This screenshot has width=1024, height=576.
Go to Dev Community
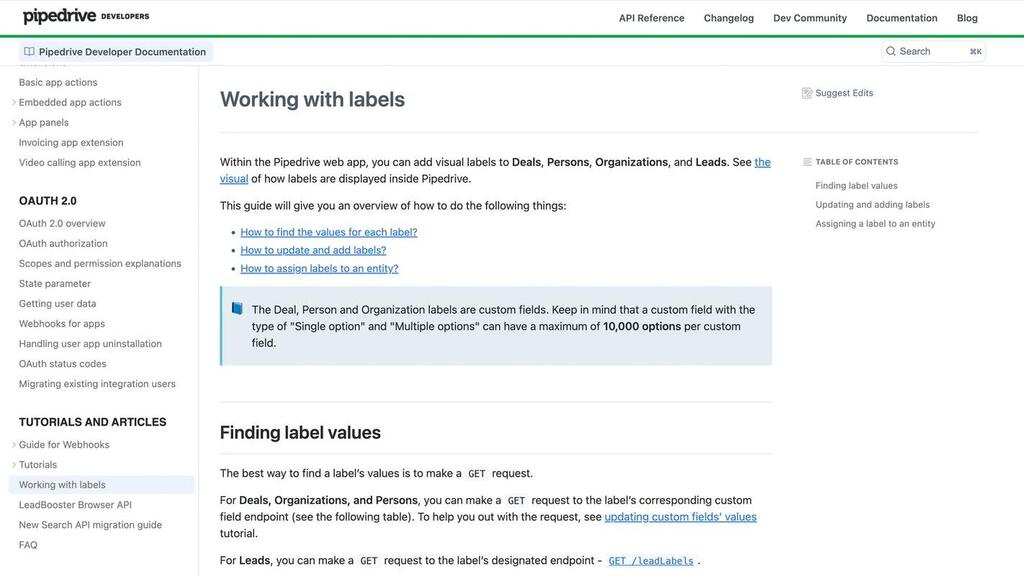coord(810,18)
